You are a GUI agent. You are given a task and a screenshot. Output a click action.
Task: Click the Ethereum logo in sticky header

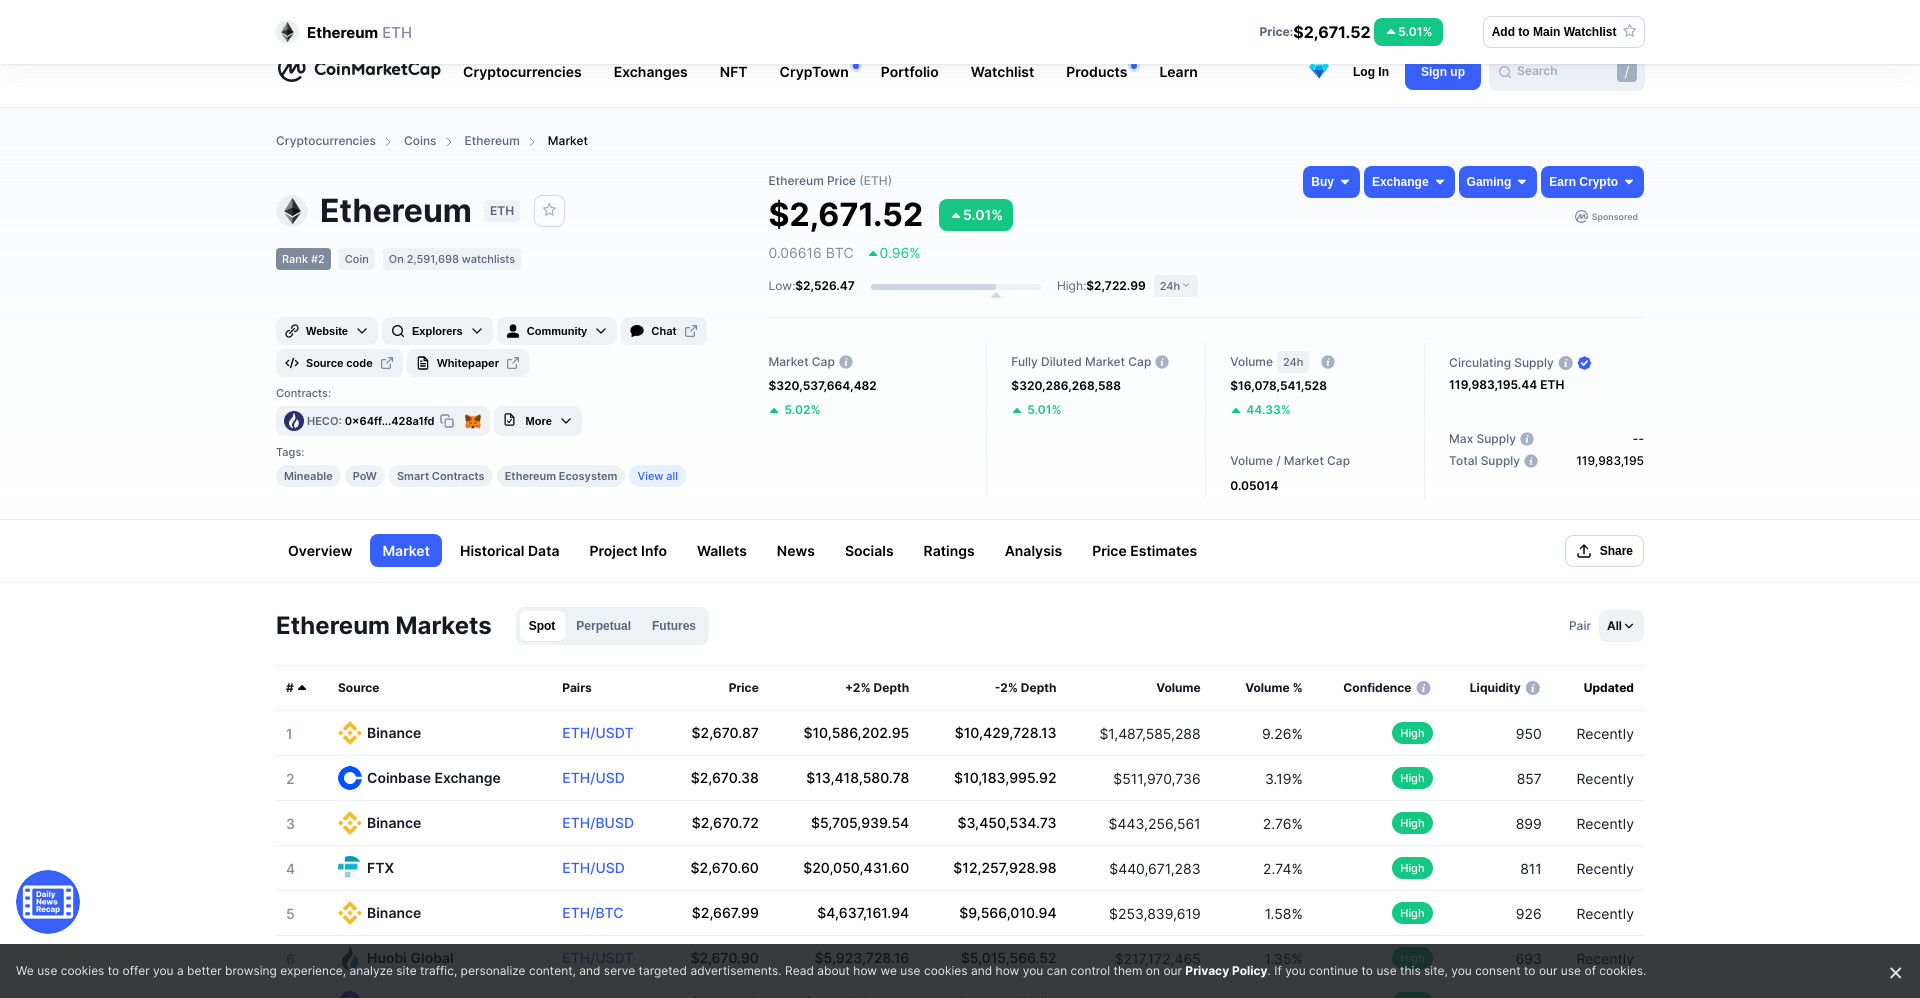pos(287,32)
